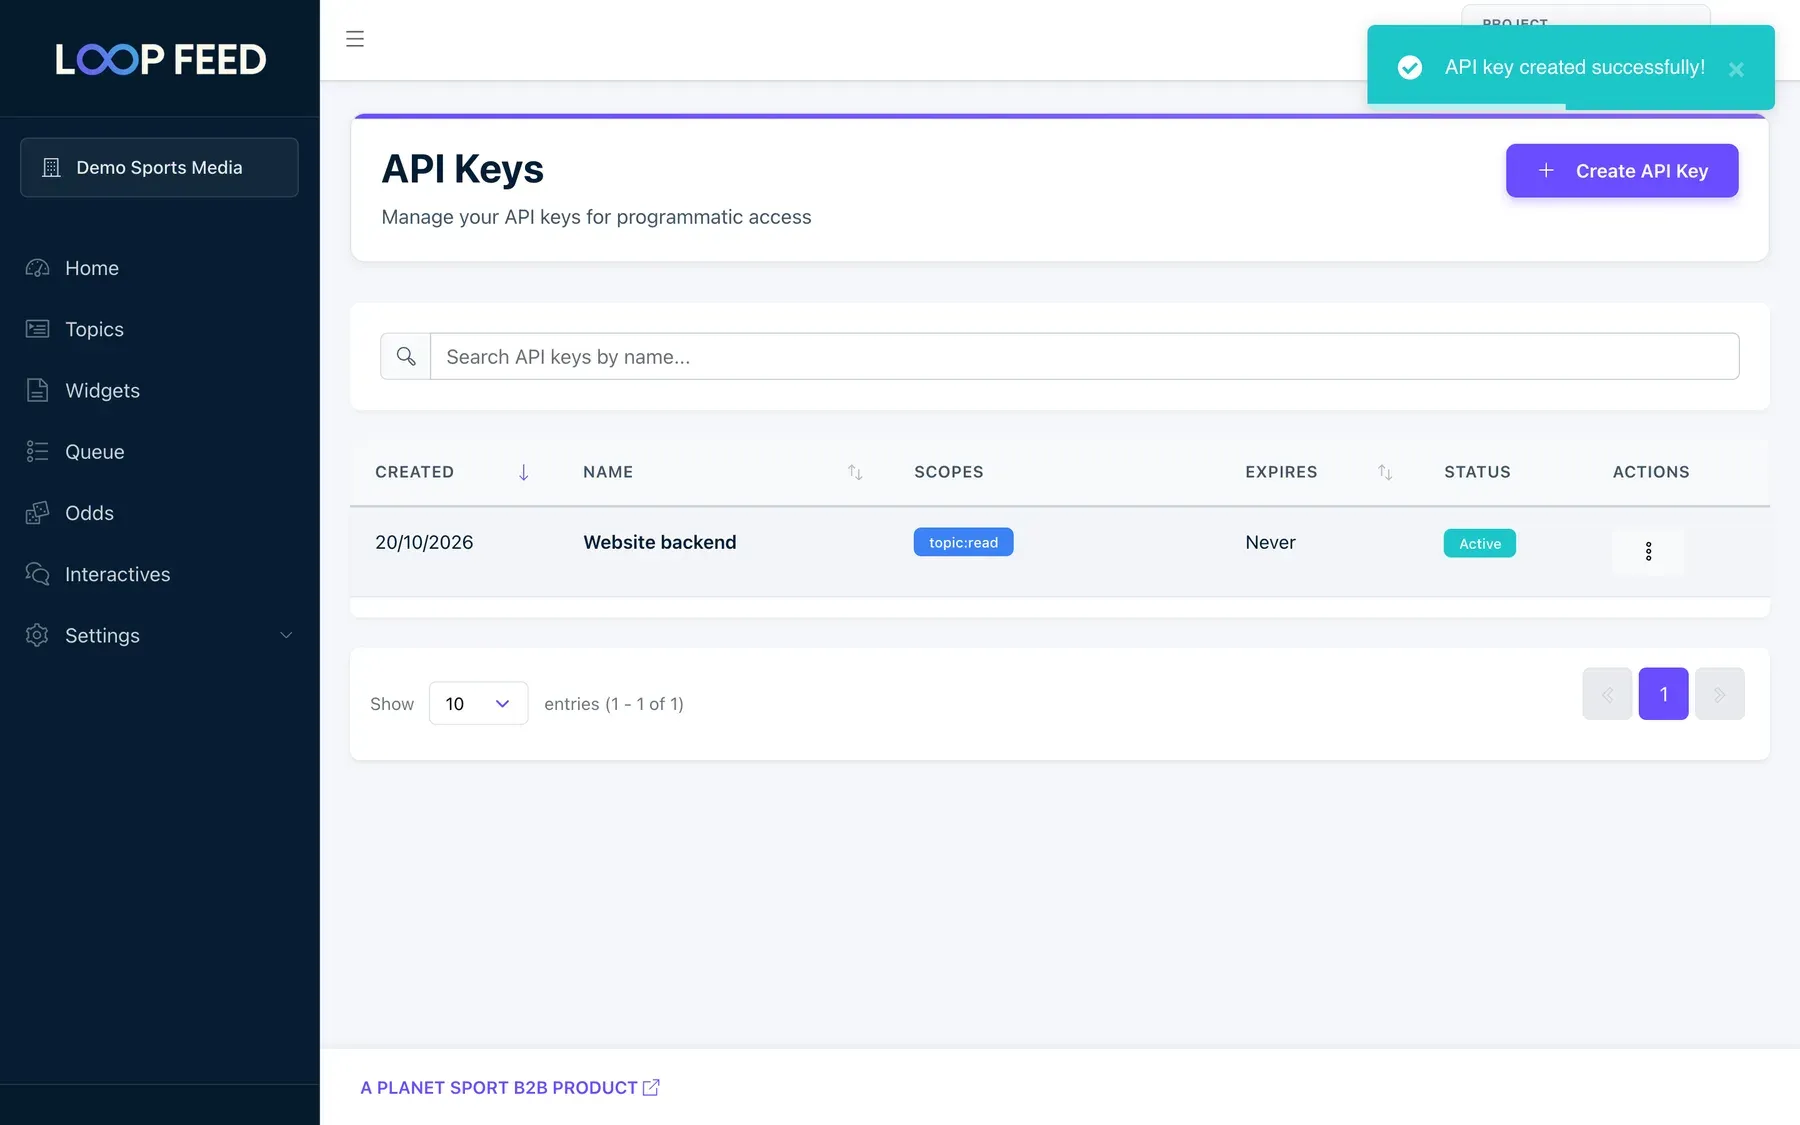Toggle the hamburger sidebar menu icon
The image size is (1800, 1125).
point(354,39)
